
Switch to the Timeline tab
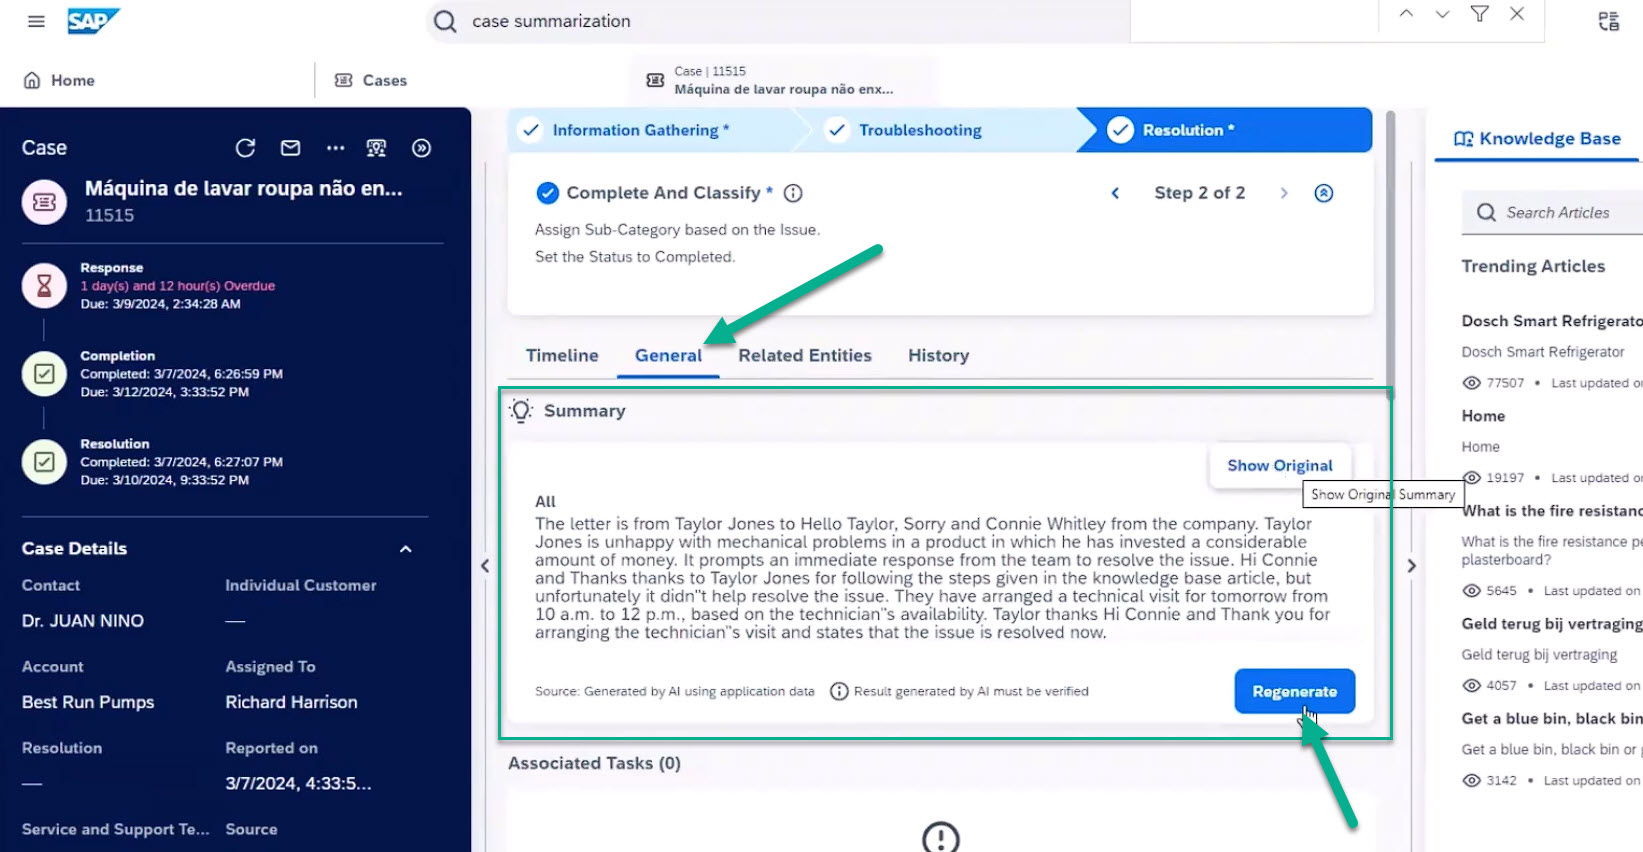point(562,355)
